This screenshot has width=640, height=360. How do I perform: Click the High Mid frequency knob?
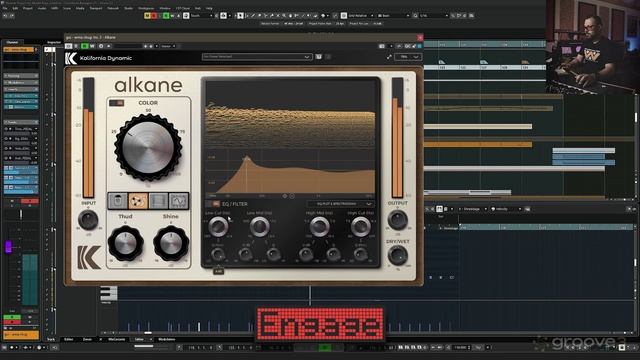pyautogui.click(x=319, y=227)
